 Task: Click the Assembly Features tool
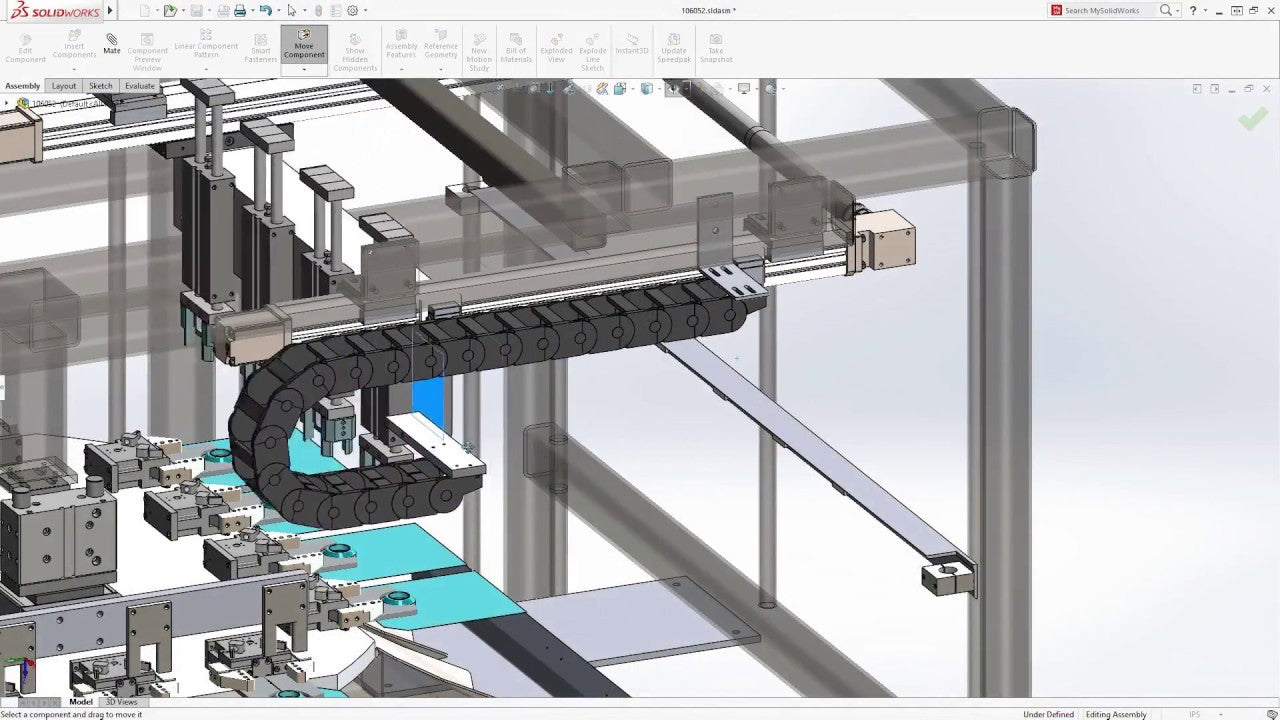click(401, 44)
